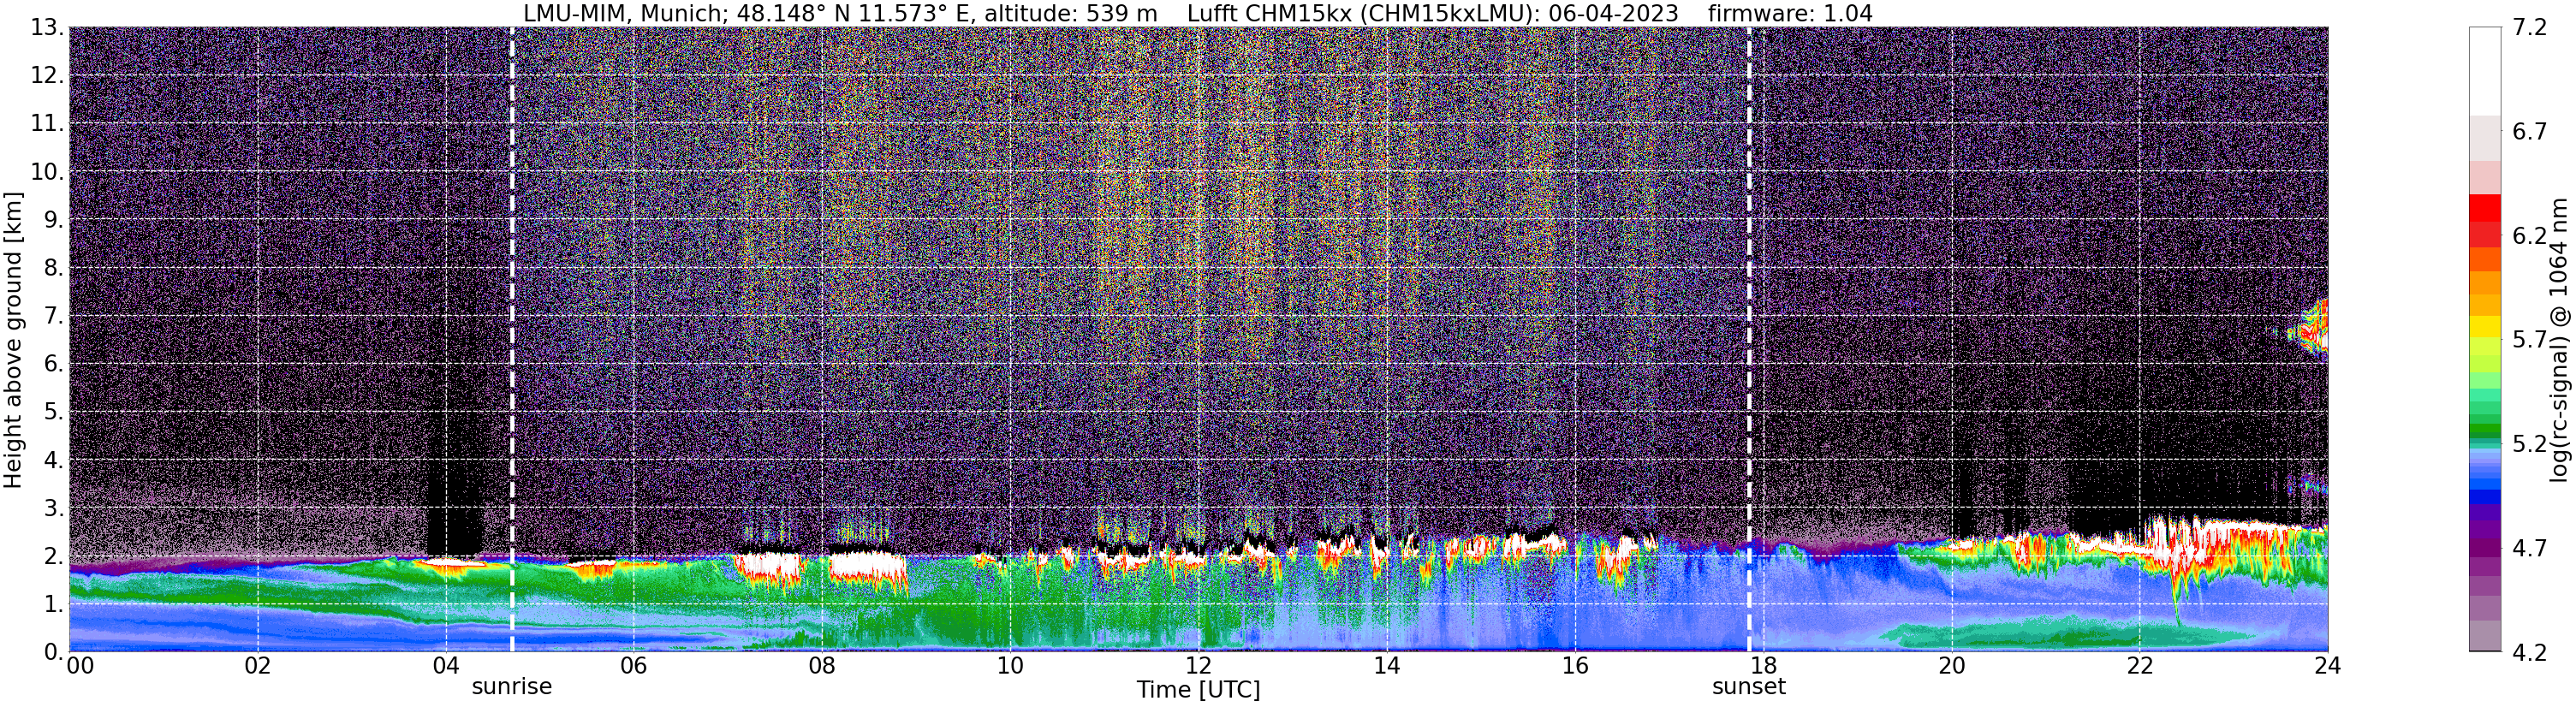Click the '7.' height tick label

52,315
